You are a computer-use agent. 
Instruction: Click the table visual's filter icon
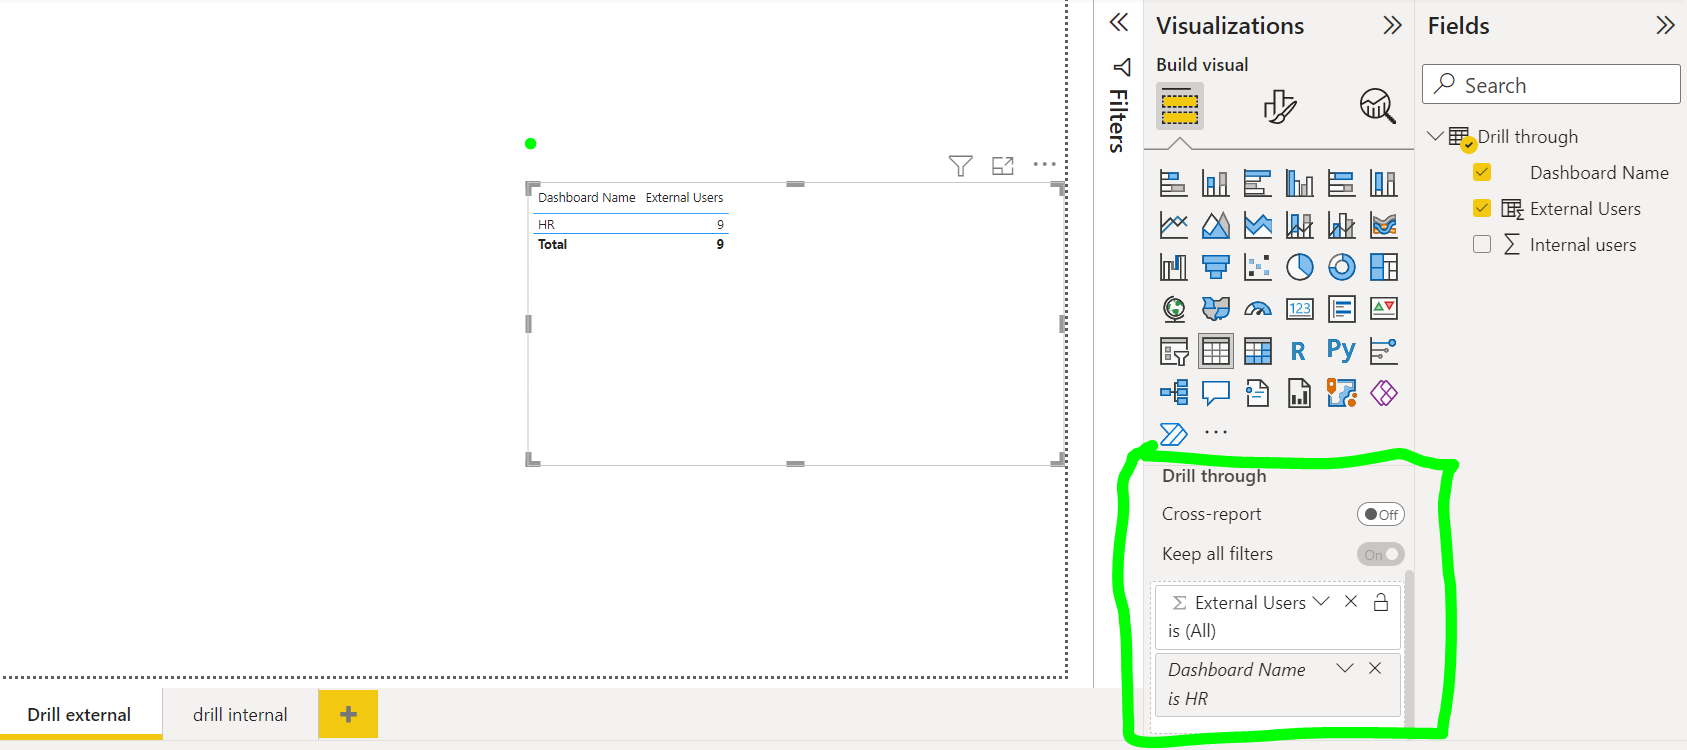click(x=960, y=166)
